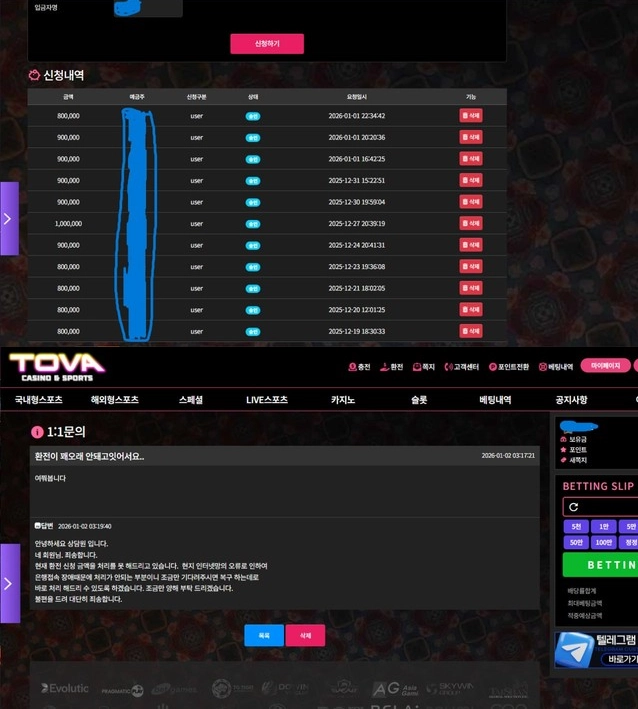
Task: Click the 마이페이지 my page button
Action: 605,366
